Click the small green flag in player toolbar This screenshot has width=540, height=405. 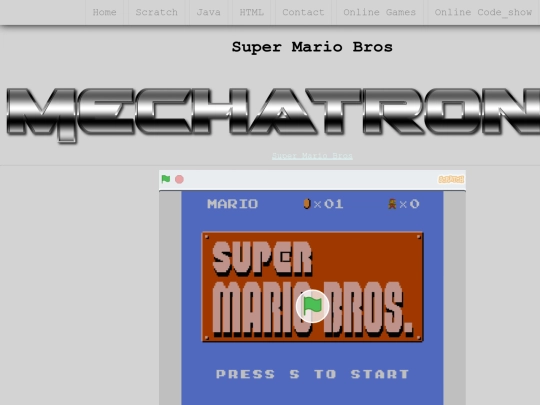pos(166,179)
